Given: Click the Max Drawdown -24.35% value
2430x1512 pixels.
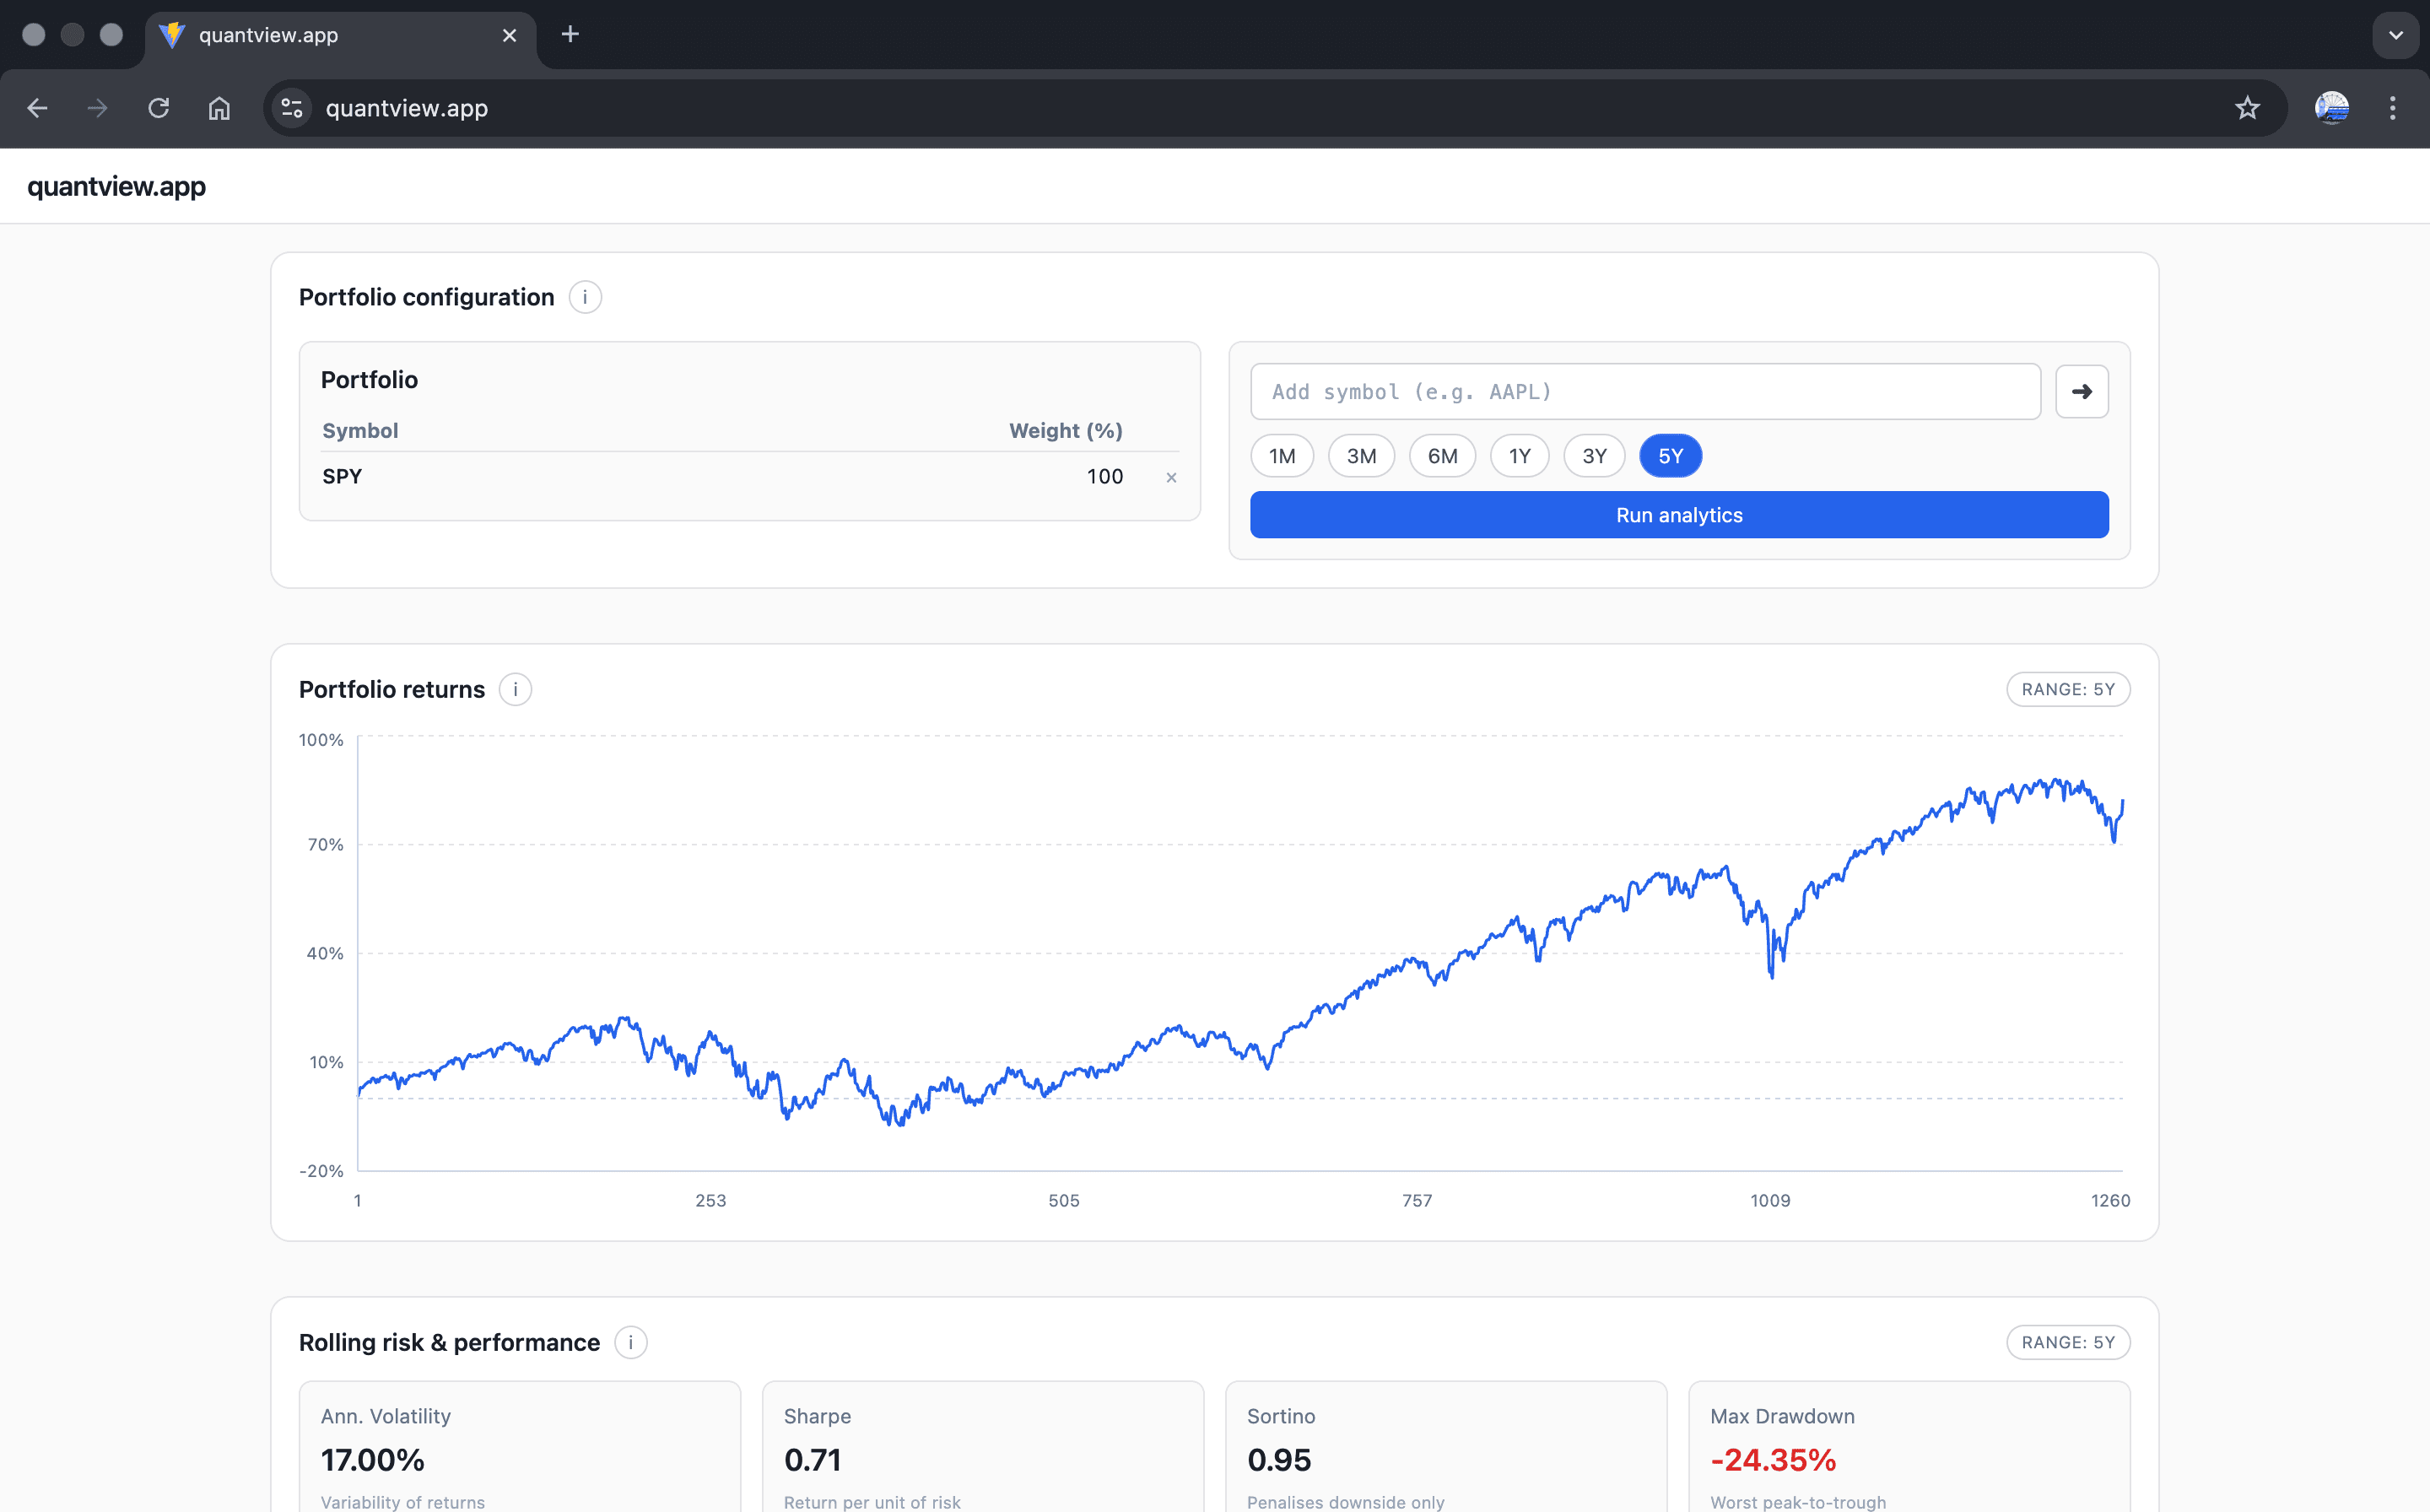Looking at the screenshot, I should (1773, 1460).
